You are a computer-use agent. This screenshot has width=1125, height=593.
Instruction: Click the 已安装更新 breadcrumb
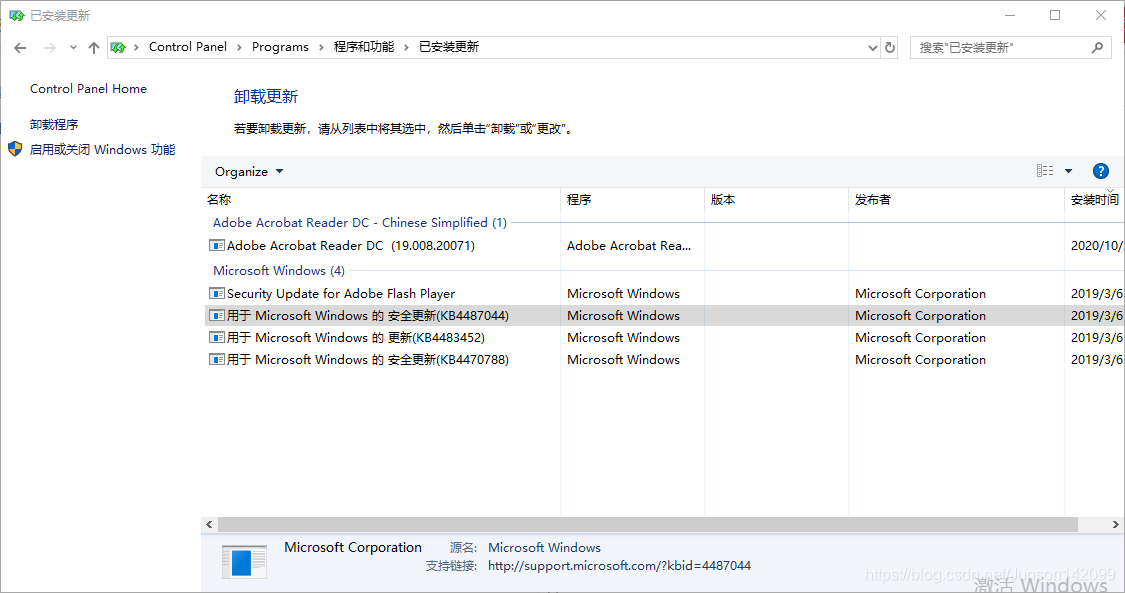[x=449, y=47]
